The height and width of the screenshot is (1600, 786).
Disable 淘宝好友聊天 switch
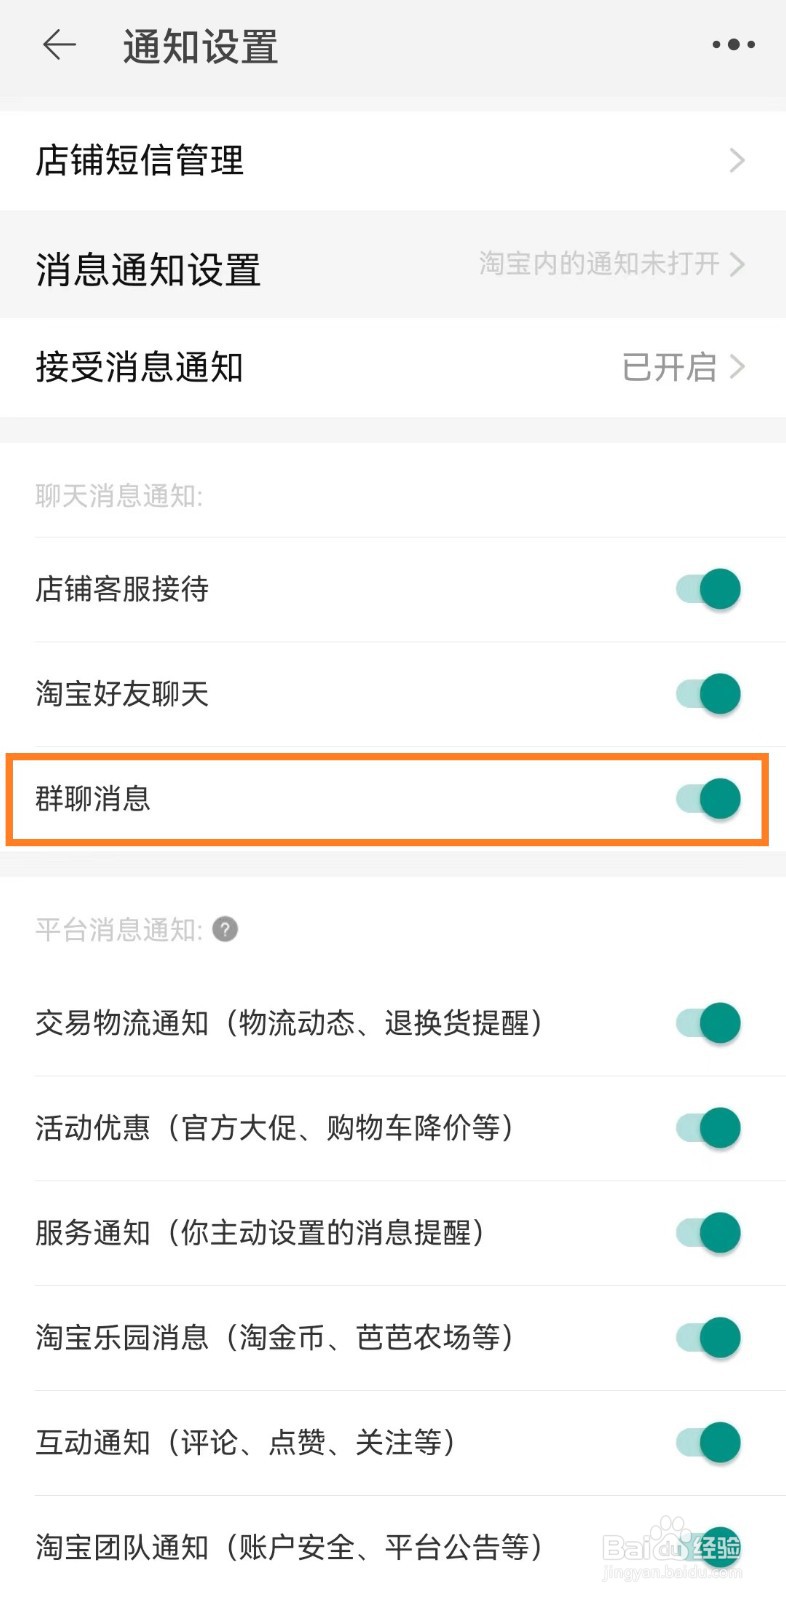click(x=708, y=693)
